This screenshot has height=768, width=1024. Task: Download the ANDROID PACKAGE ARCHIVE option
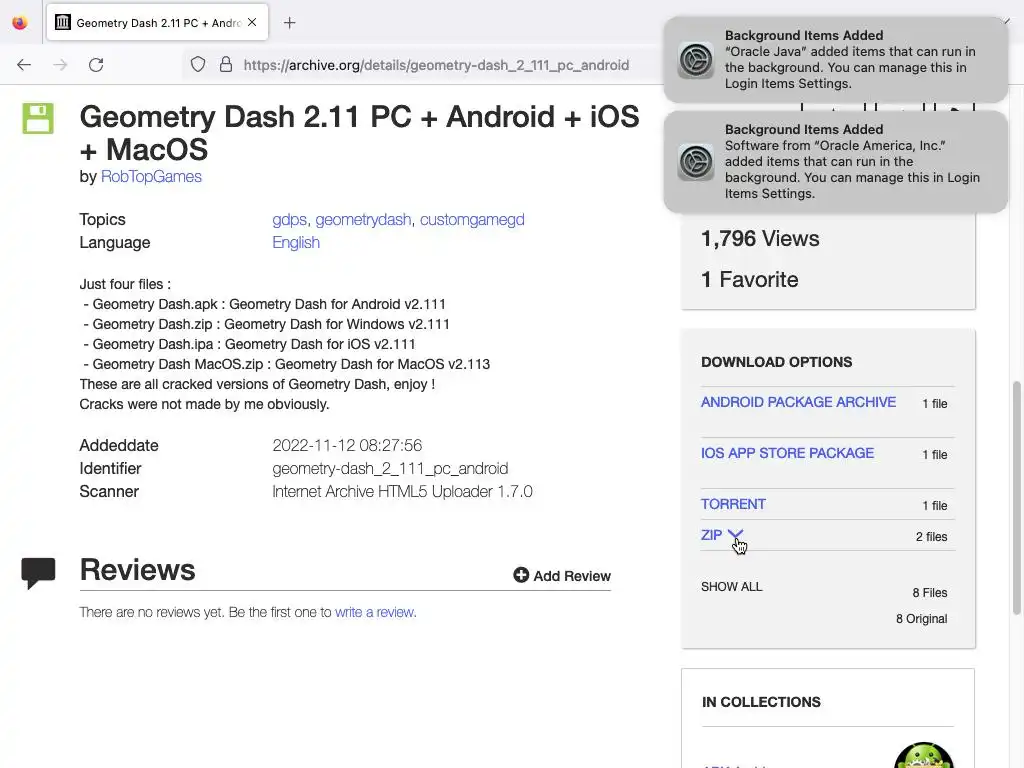(798, 402)
